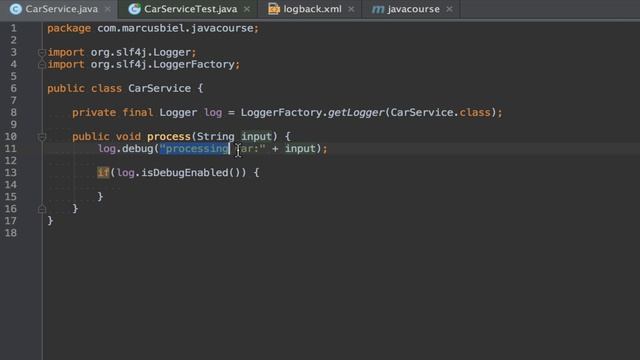
Task: Click line number 8 in the gutter
Action: point(13,113)
